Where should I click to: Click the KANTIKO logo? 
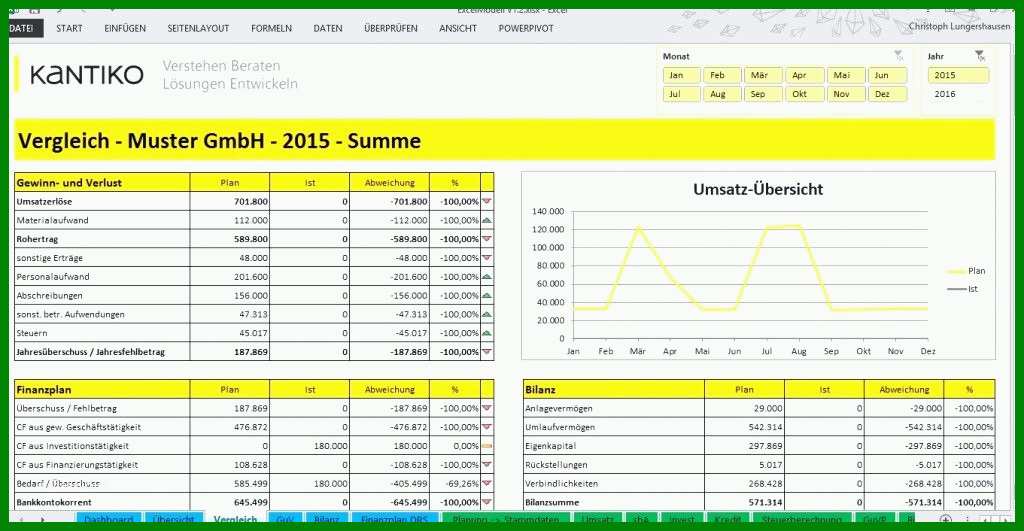[x=86, y=74]
